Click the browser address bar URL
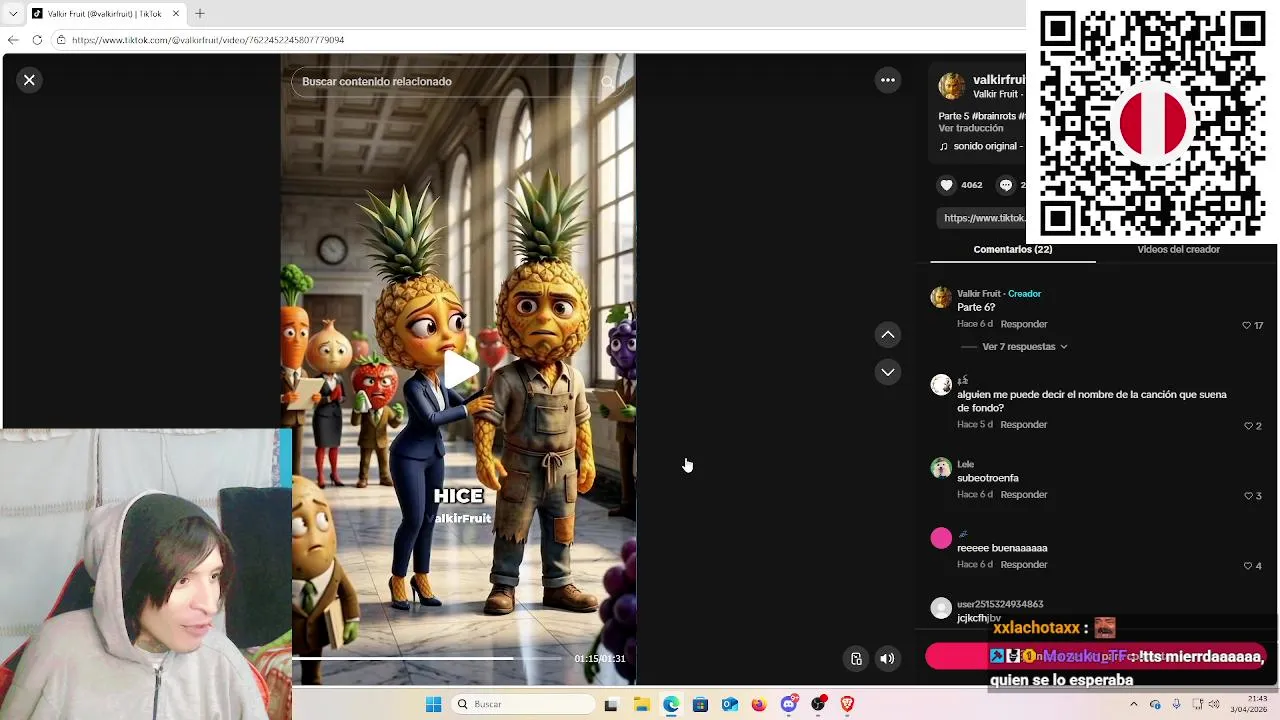The height and width of the screenshot is (720, 1280). click(208, 40)
